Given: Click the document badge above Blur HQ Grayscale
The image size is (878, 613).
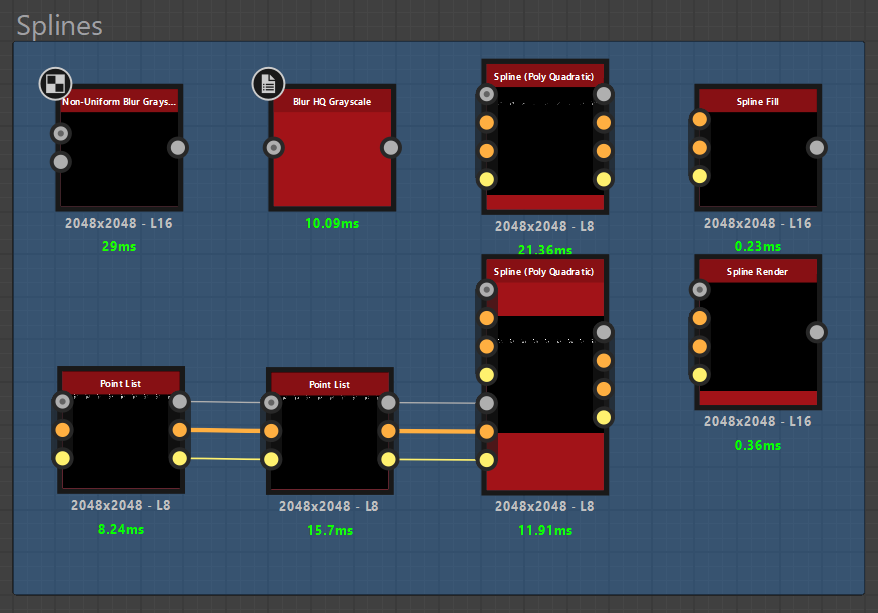Looking at the screenshot, I should 268,84.
